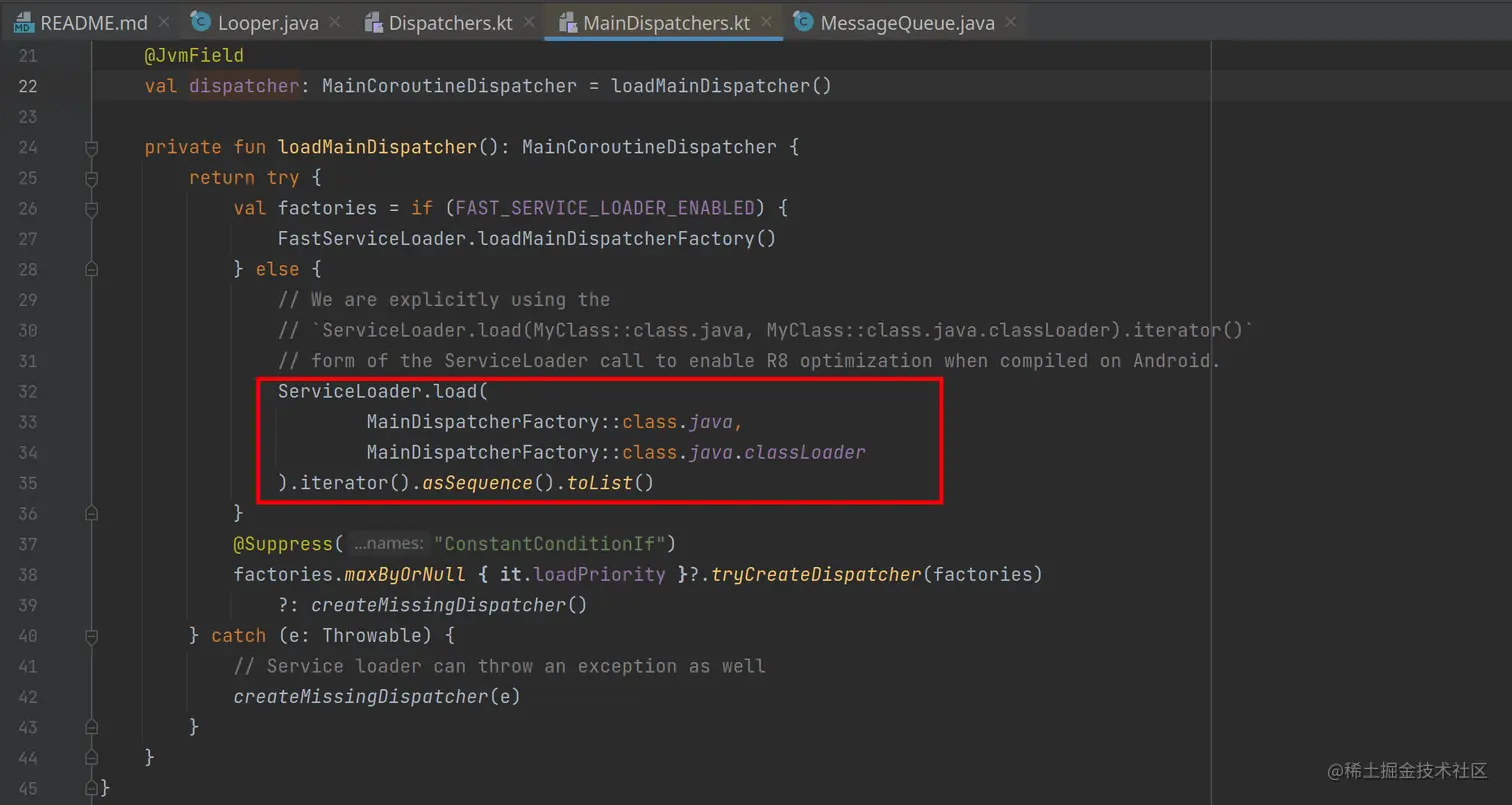Click line number 38 in the gutter

pyautogui.click(x=27, y=574)
